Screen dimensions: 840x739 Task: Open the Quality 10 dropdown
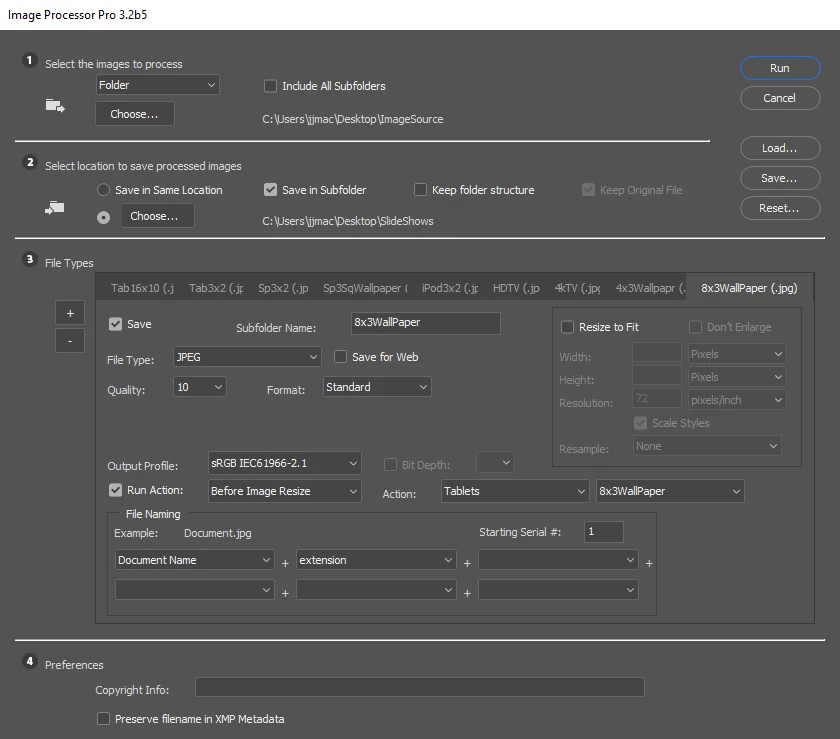pyautogui.click(x=199, y=387)
